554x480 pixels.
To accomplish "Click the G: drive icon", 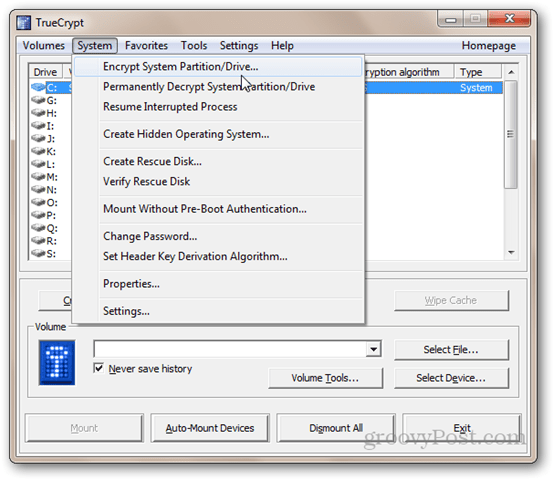I will coord(38,100).
